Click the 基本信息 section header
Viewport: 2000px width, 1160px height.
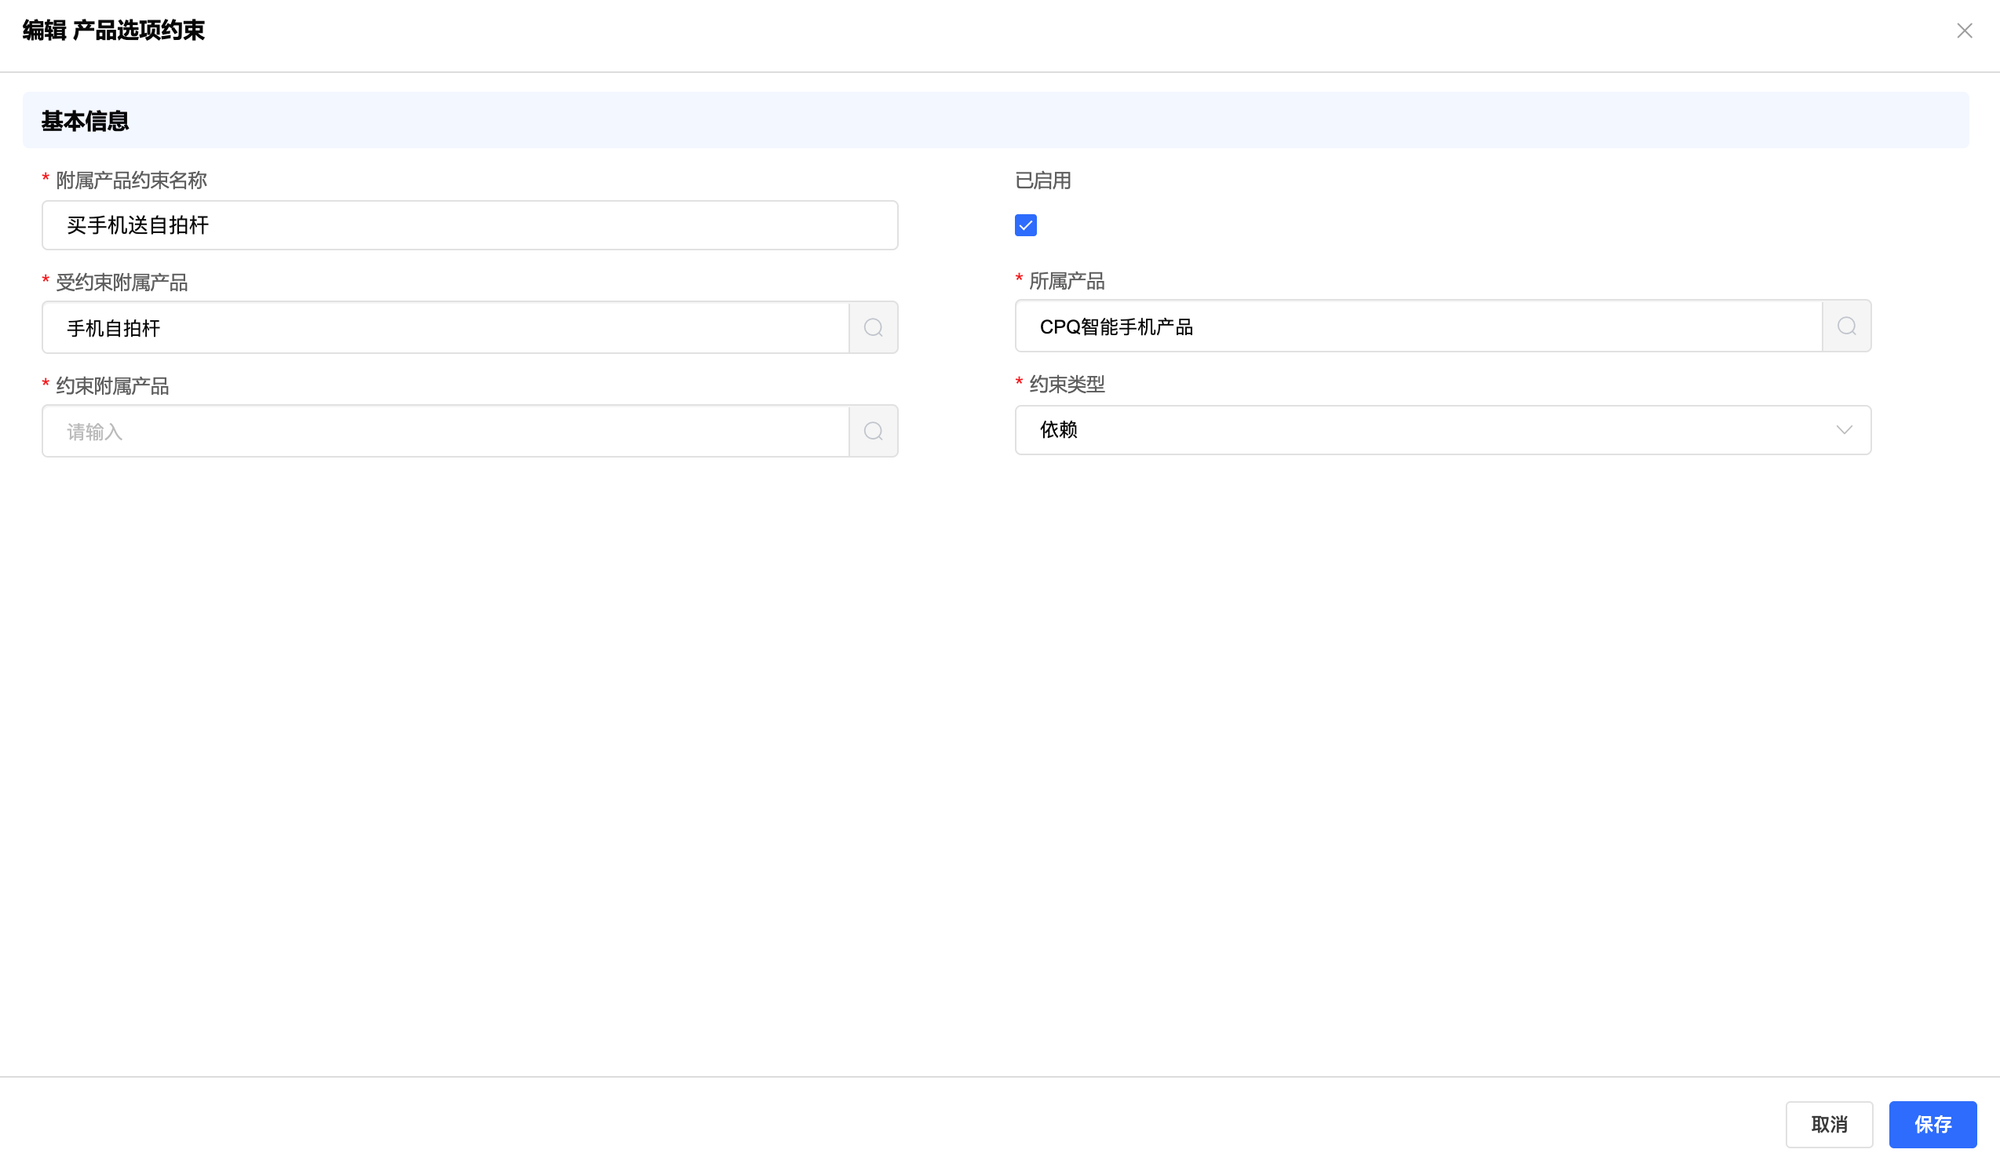coord(85,121)
